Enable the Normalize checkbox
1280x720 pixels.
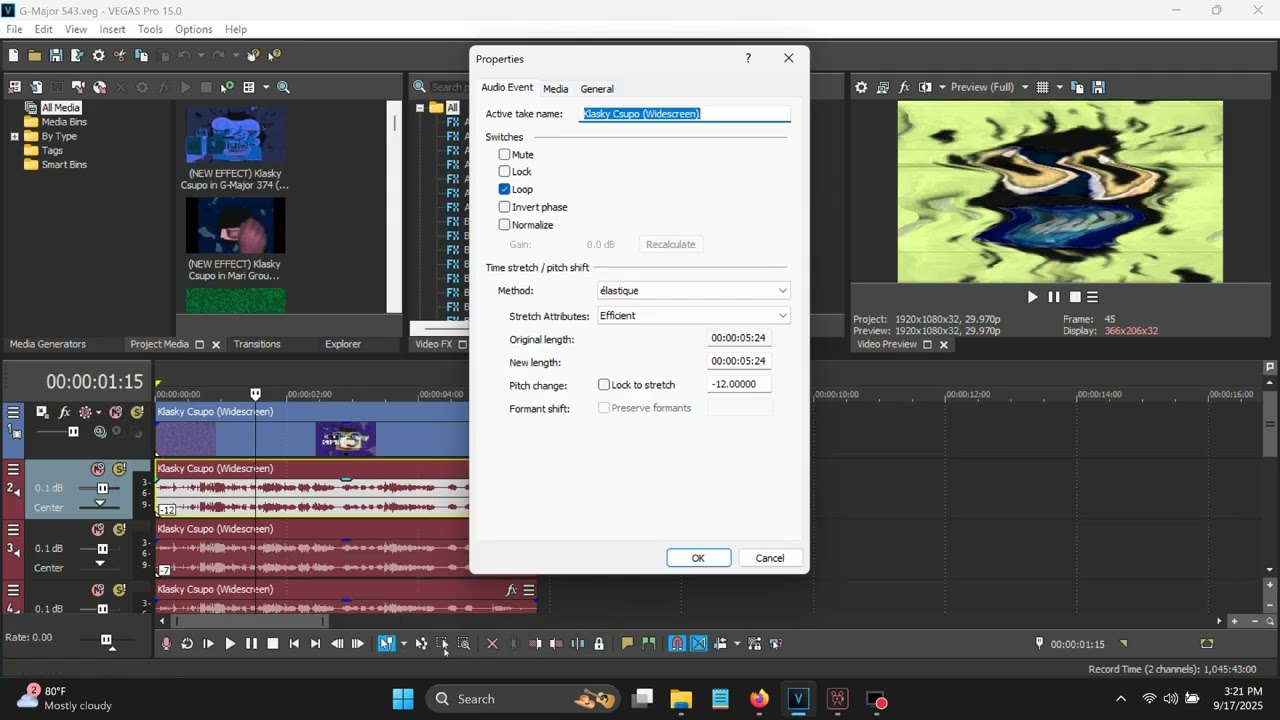504,225
